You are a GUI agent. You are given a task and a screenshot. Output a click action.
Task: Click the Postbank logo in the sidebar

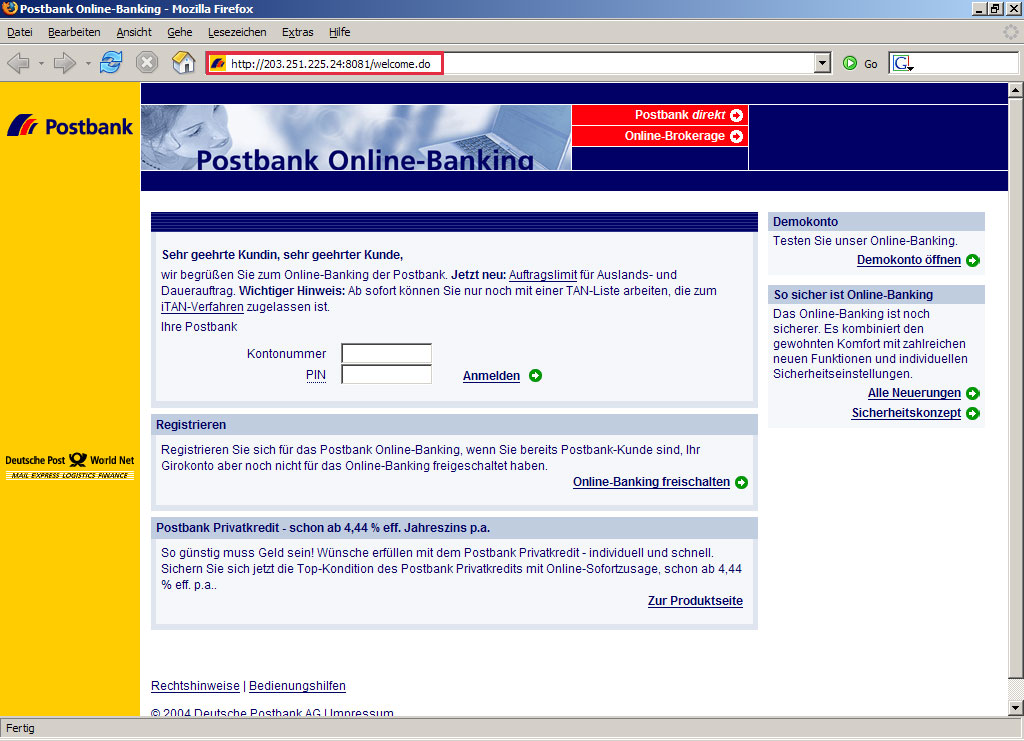click(x=70, y=125)
